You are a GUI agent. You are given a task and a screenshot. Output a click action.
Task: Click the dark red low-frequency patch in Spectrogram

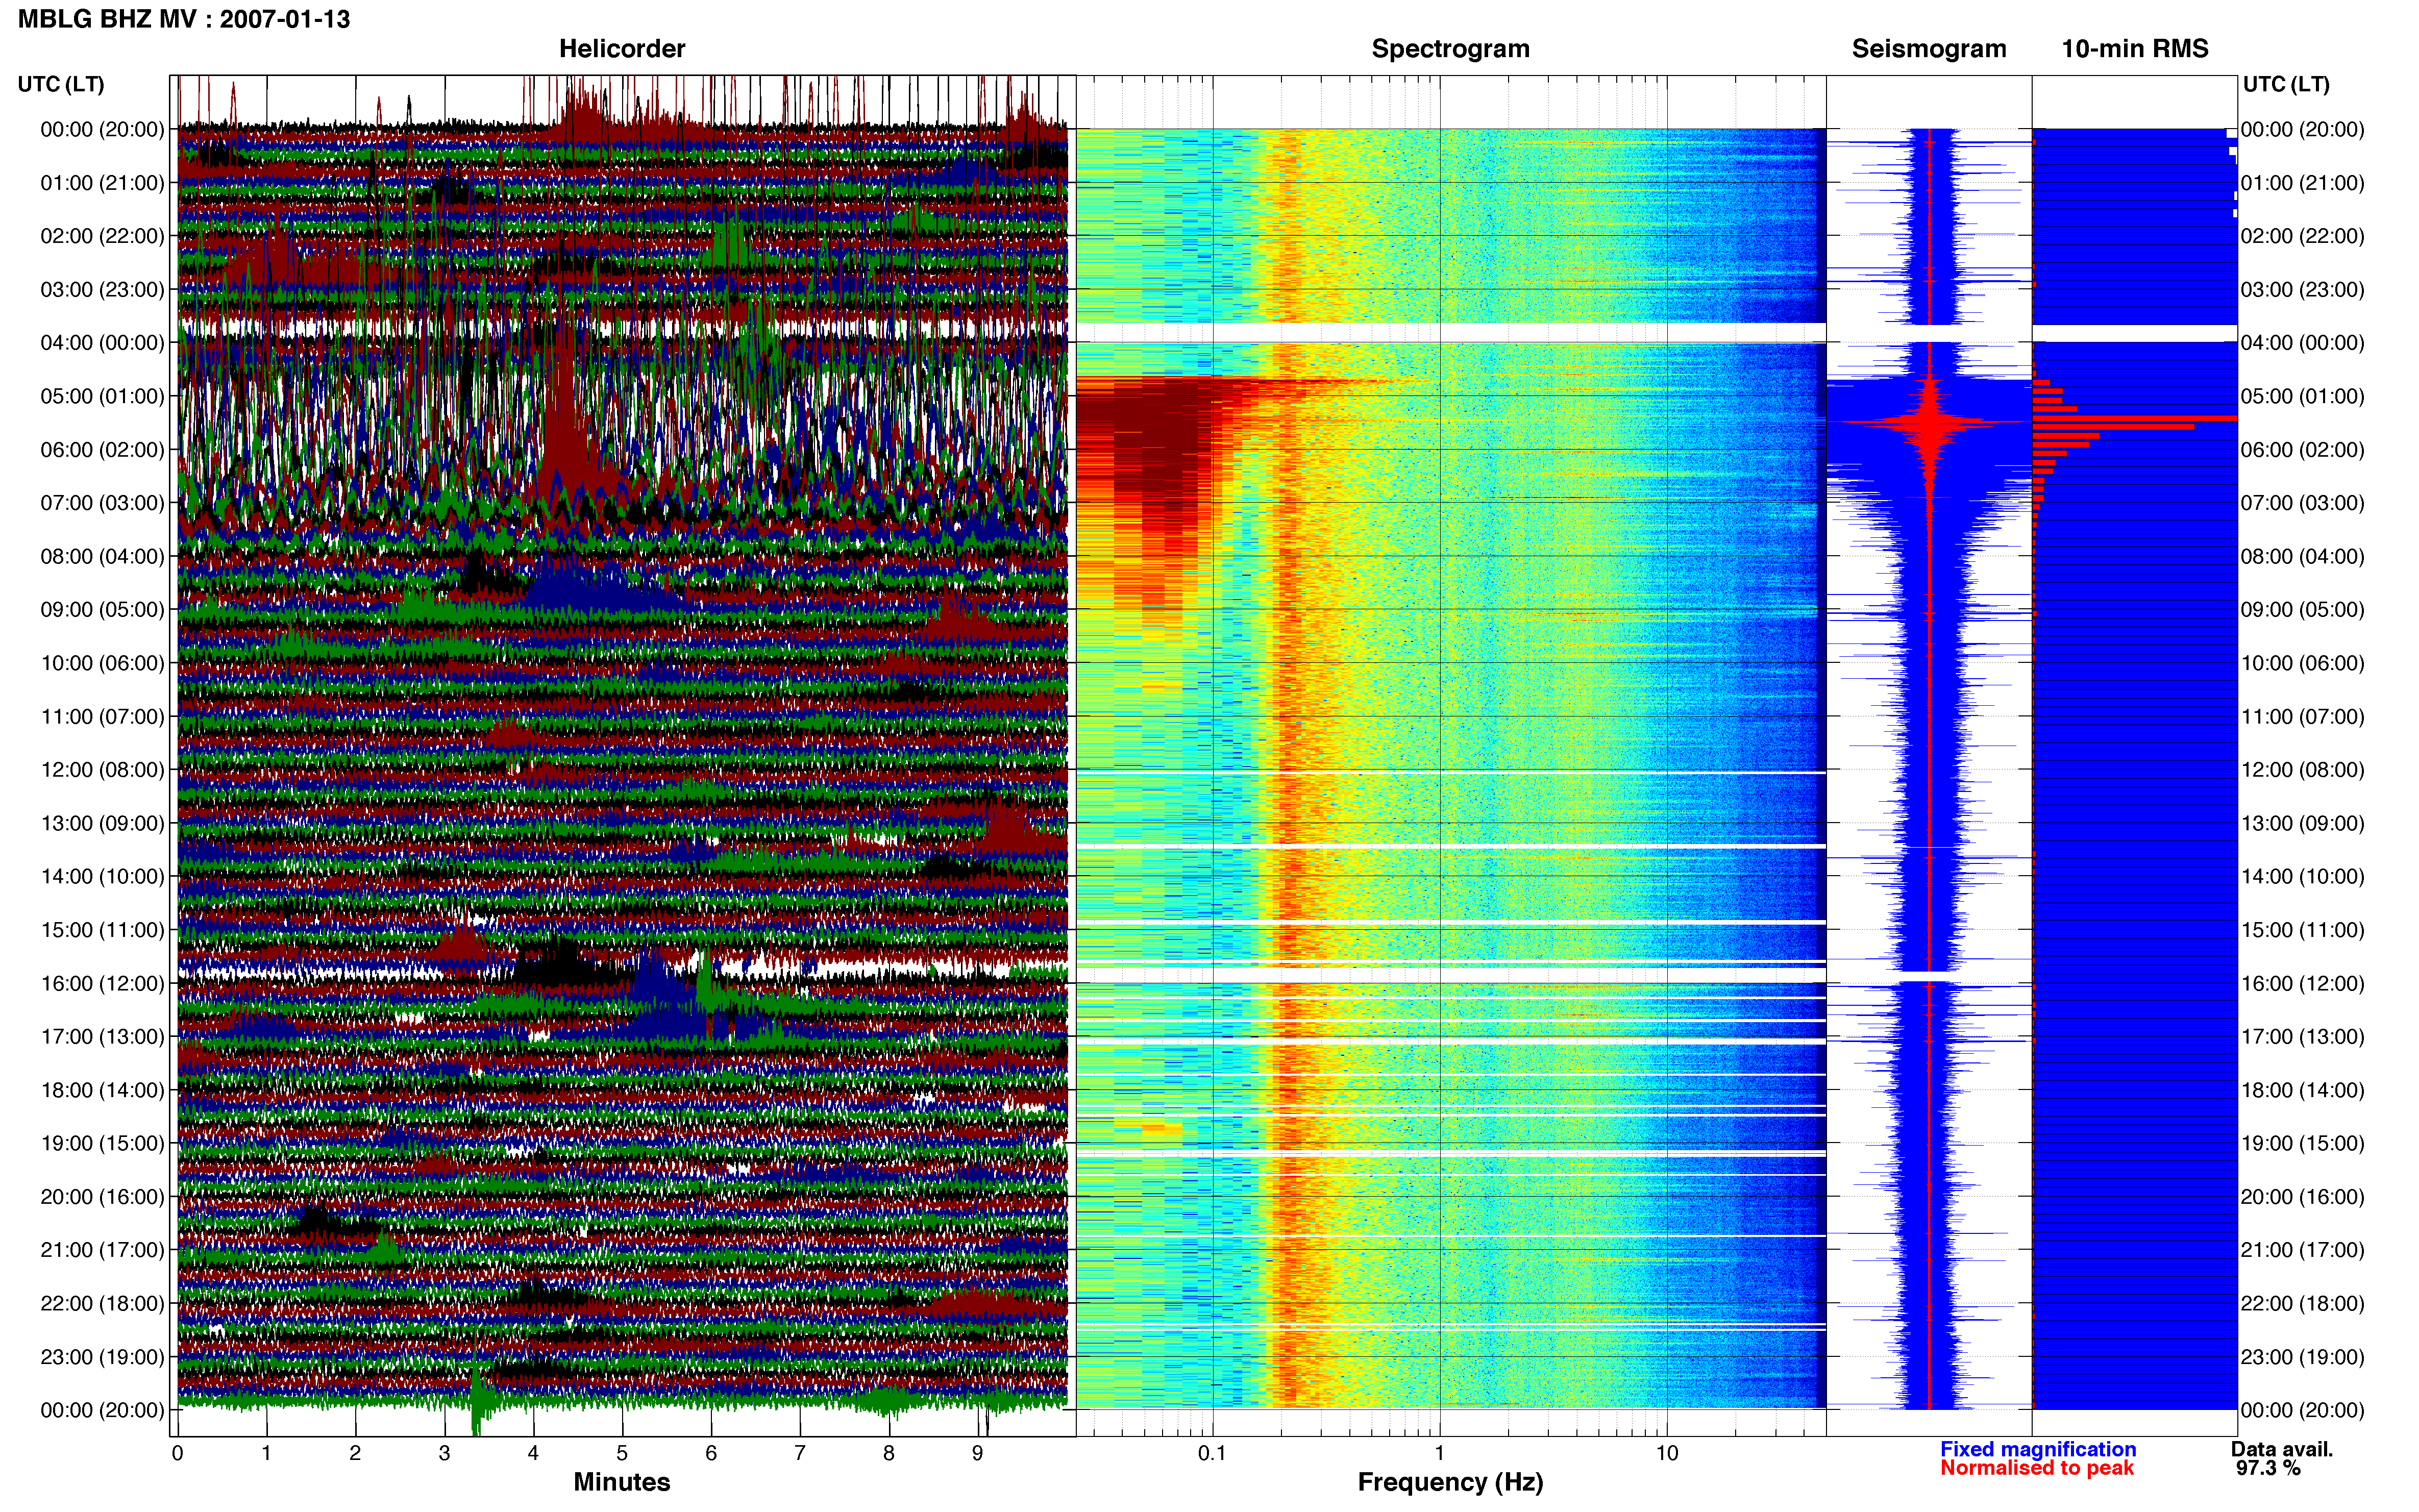point(1150,450)
